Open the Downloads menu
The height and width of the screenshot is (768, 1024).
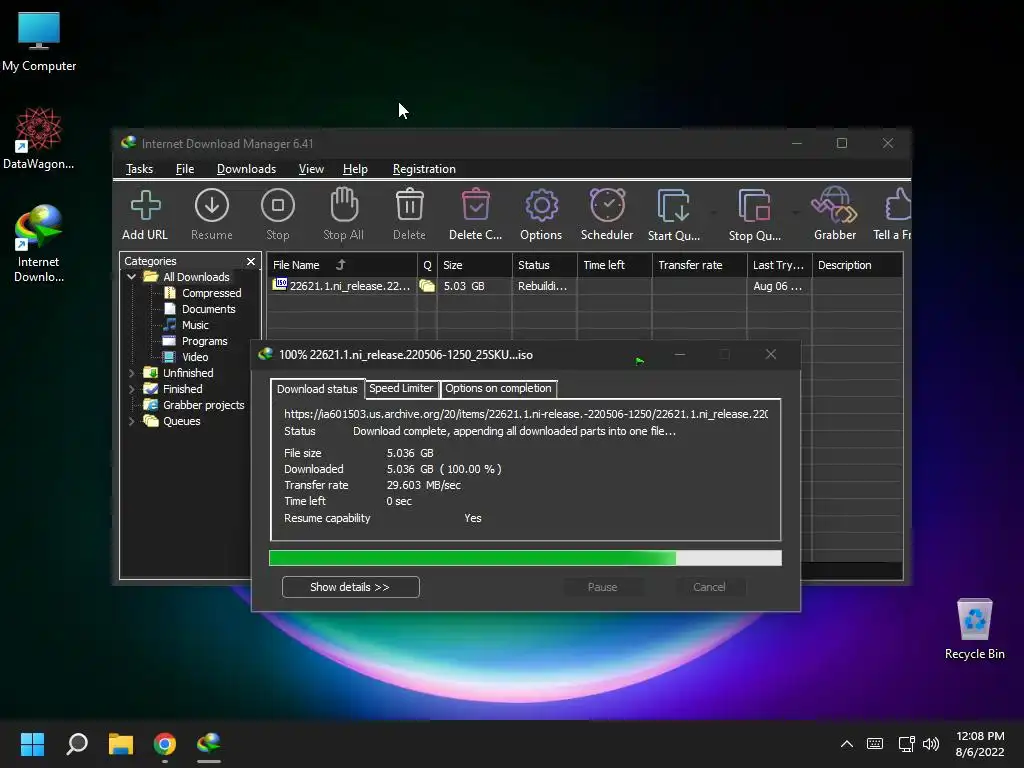(246, 169)
